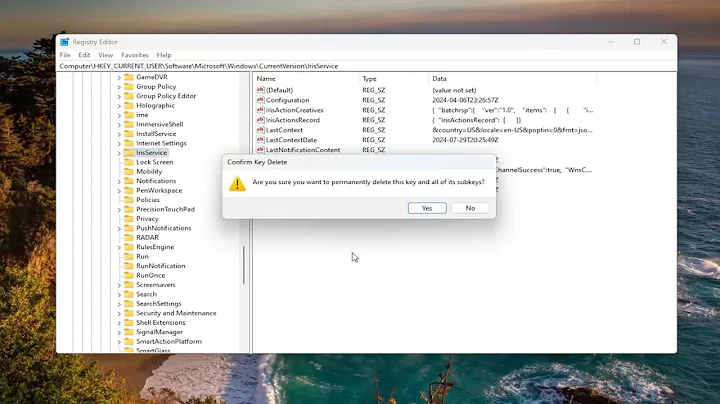Click the string value icon for (Default)

pyautogui.click(x=260, y=90)
